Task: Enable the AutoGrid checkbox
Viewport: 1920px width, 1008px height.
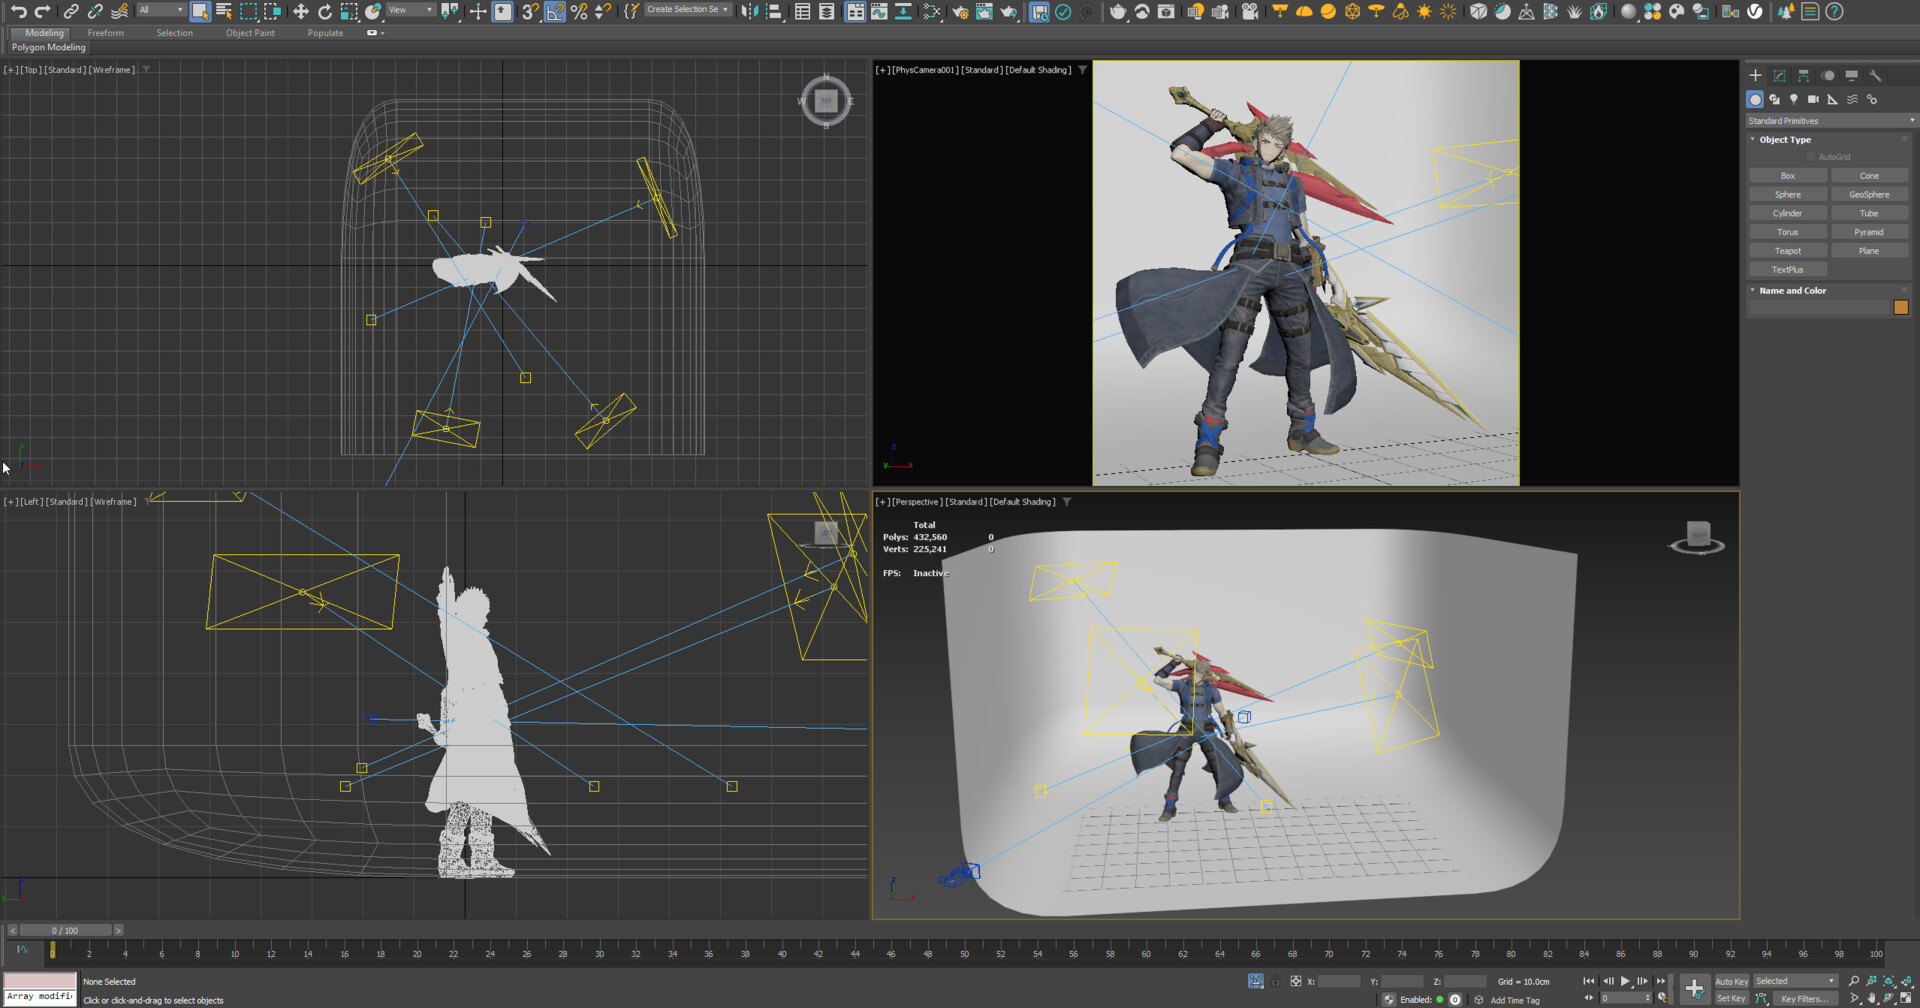Action: [x=1811, y=157]
